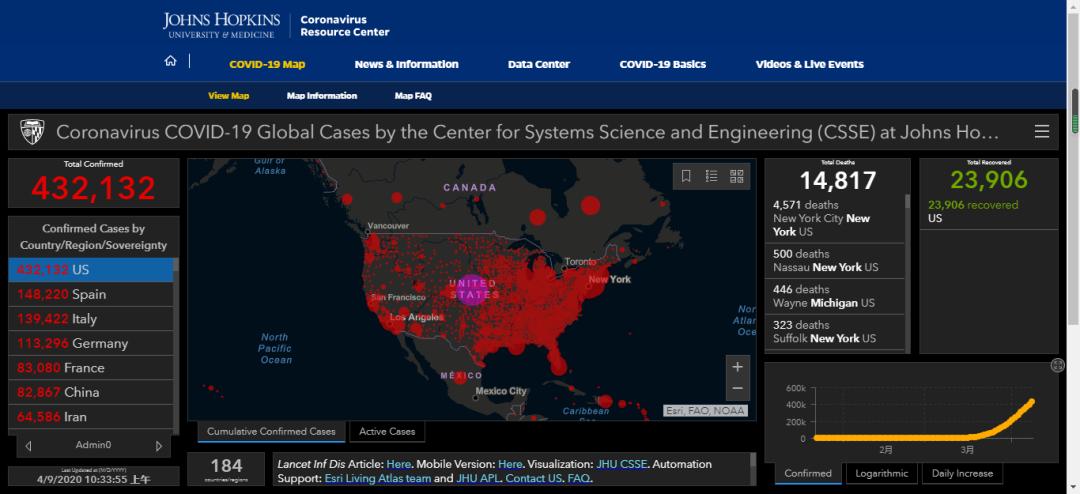Open the map legend list icon

click(x=712, y=176)
